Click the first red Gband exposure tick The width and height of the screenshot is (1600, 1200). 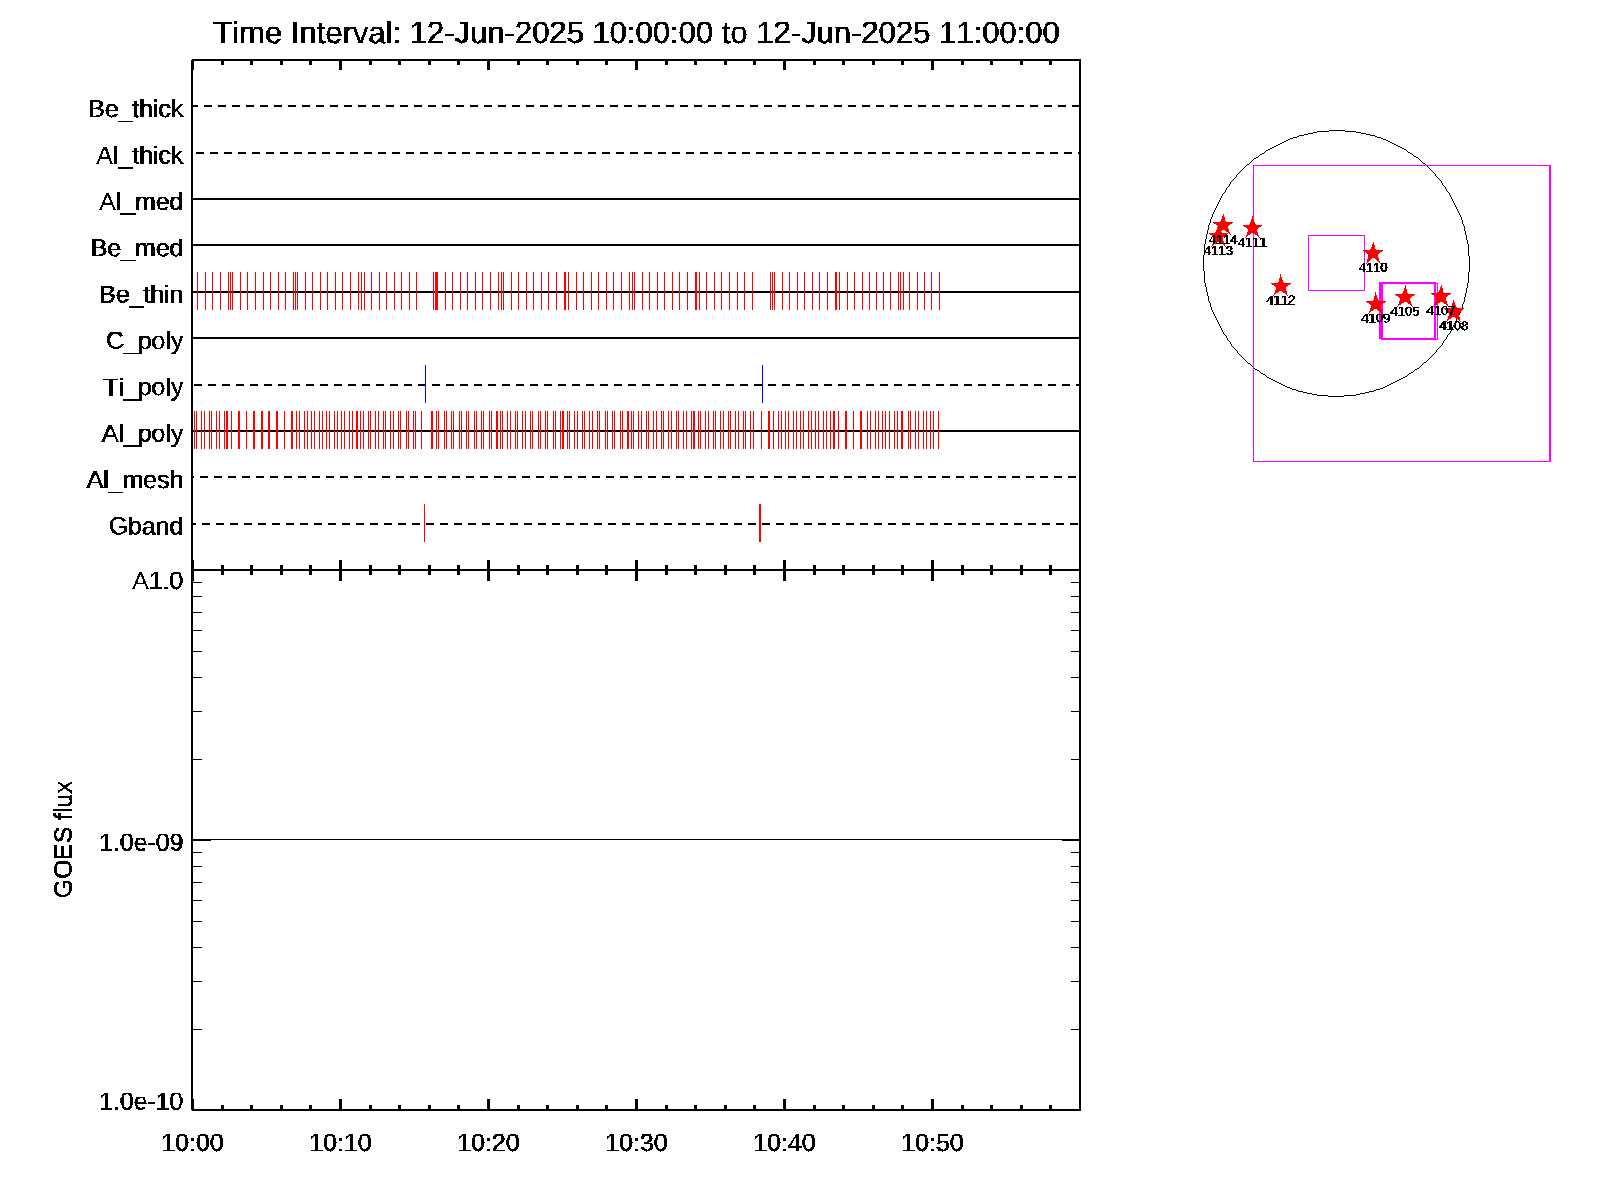424,523
